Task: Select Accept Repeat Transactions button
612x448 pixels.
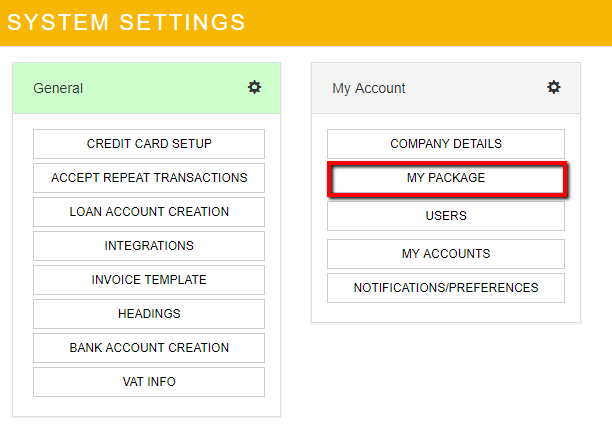Action: click(x=149, y=178)
